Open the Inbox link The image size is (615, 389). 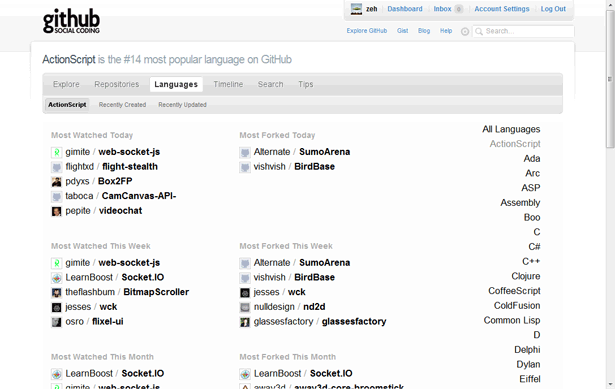tap(442, 9)
